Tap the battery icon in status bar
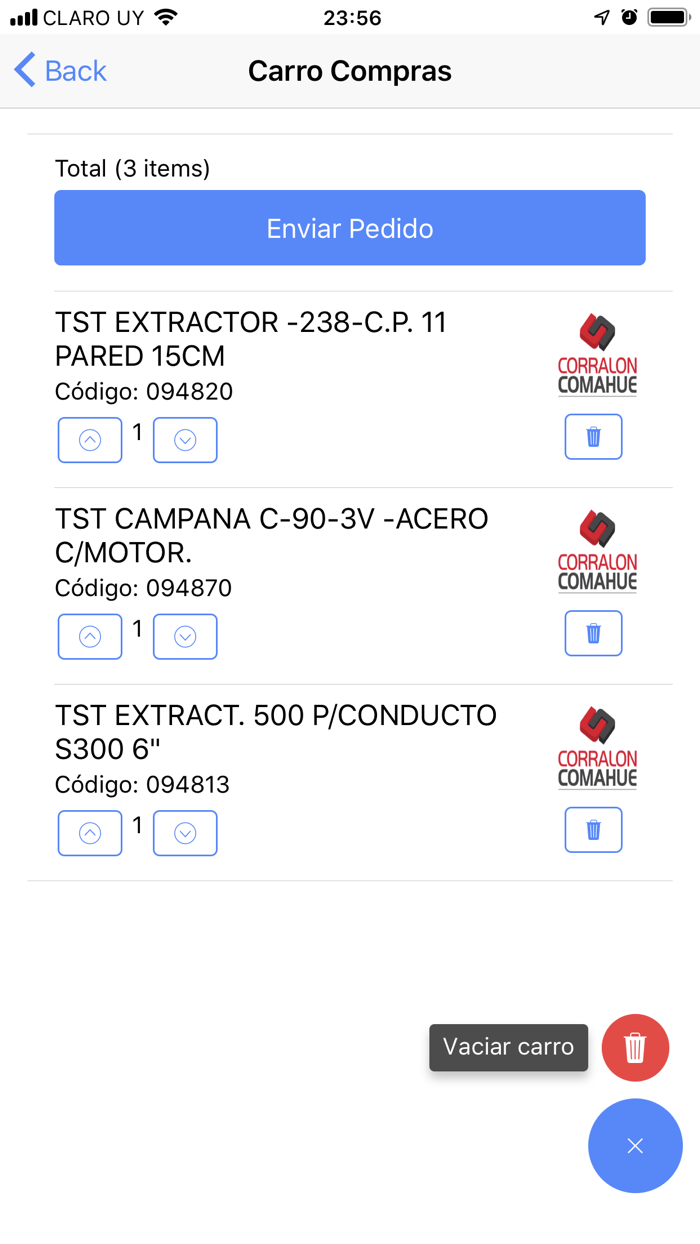This screenshot has width=700, height=1244. [x=667, y=17]
